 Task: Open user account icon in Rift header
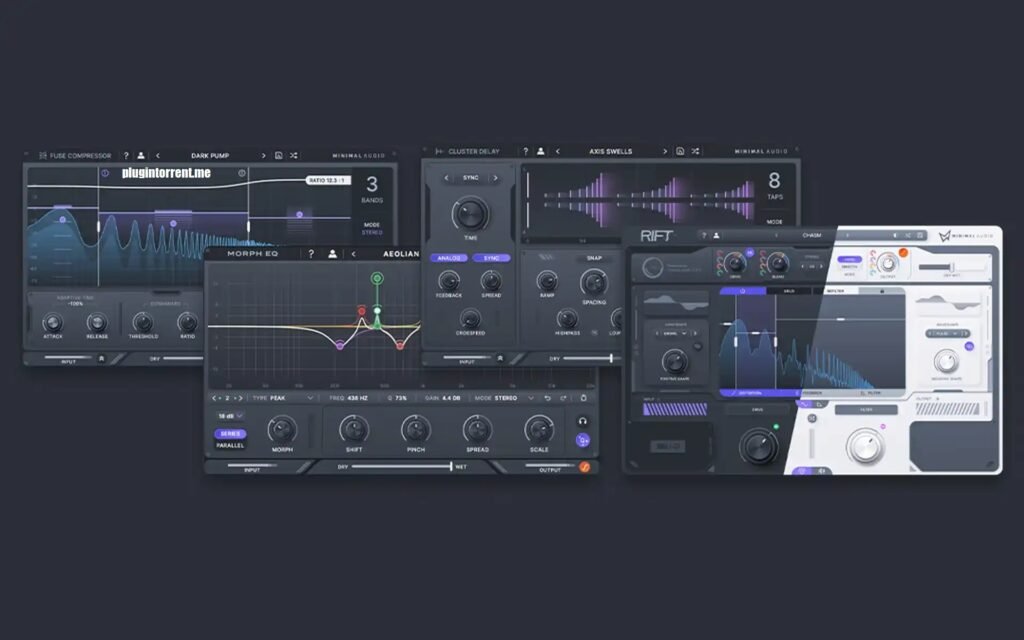(x=716, y=235)
